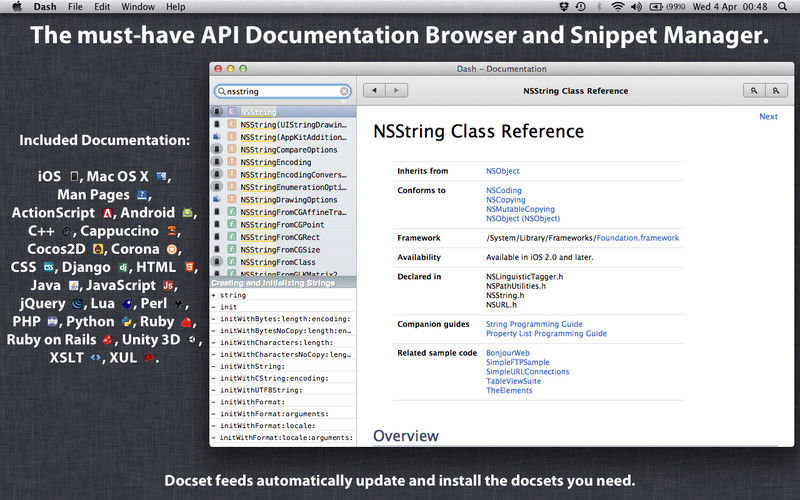The image size is (800, 500).
Task: Click the second find-in-page button in the toolbar
Action: tap(777, 91)
